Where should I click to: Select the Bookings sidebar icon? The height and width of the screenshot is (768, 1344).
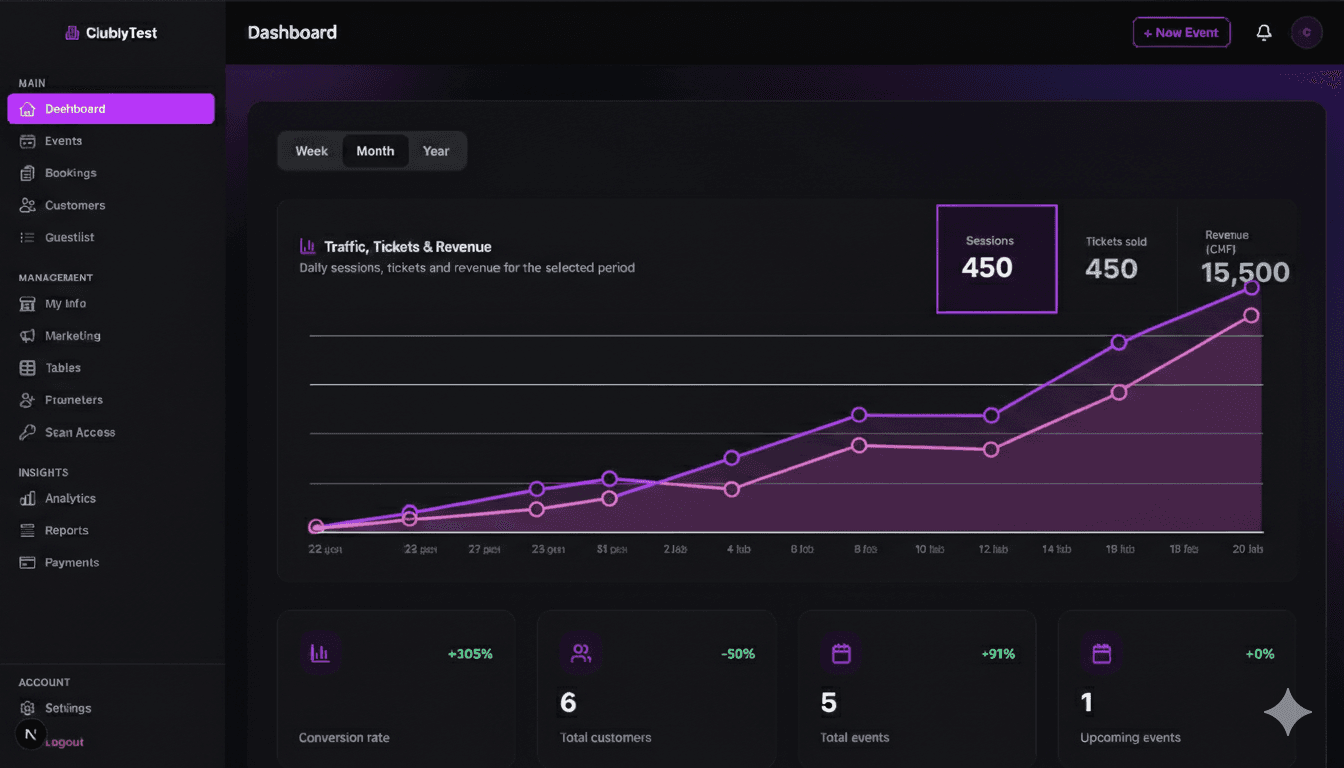[27, 172]
